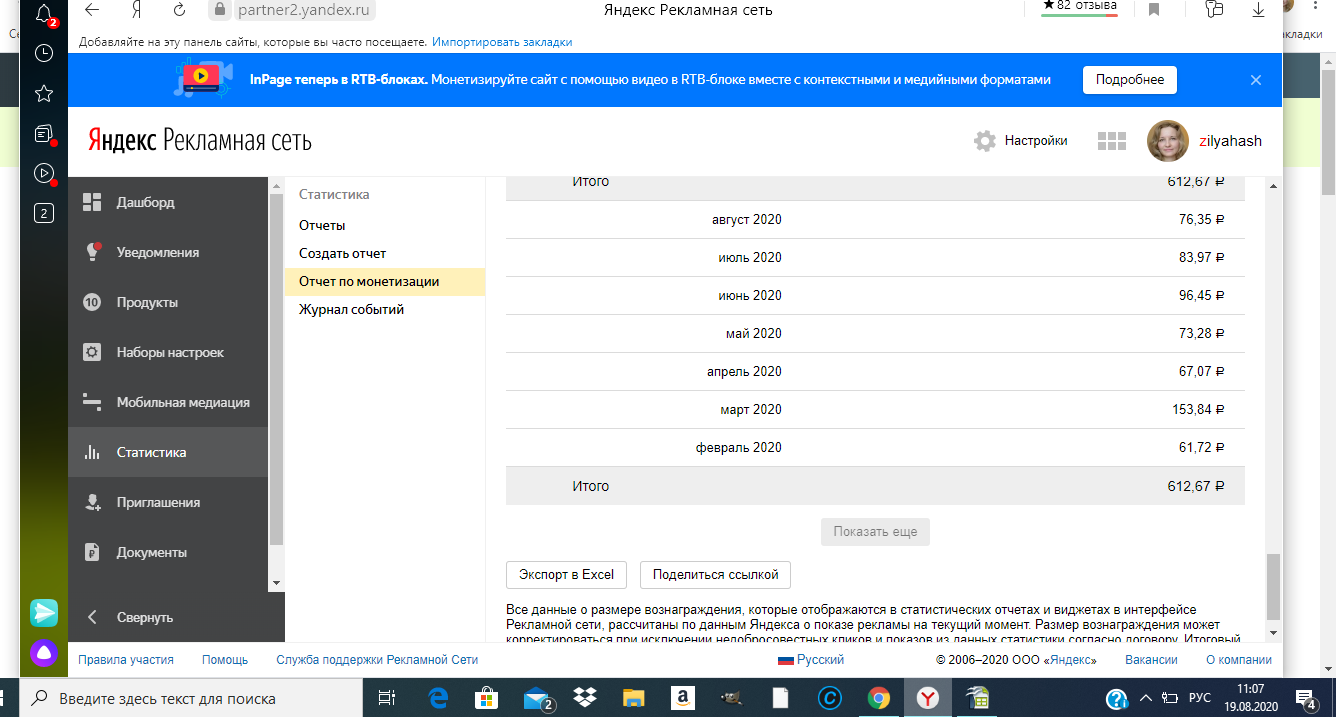Open Служба поддержки Рекламной Сети link
Image resolution: width=1336 pixels, height=717 pixels.
pos(377,660)
